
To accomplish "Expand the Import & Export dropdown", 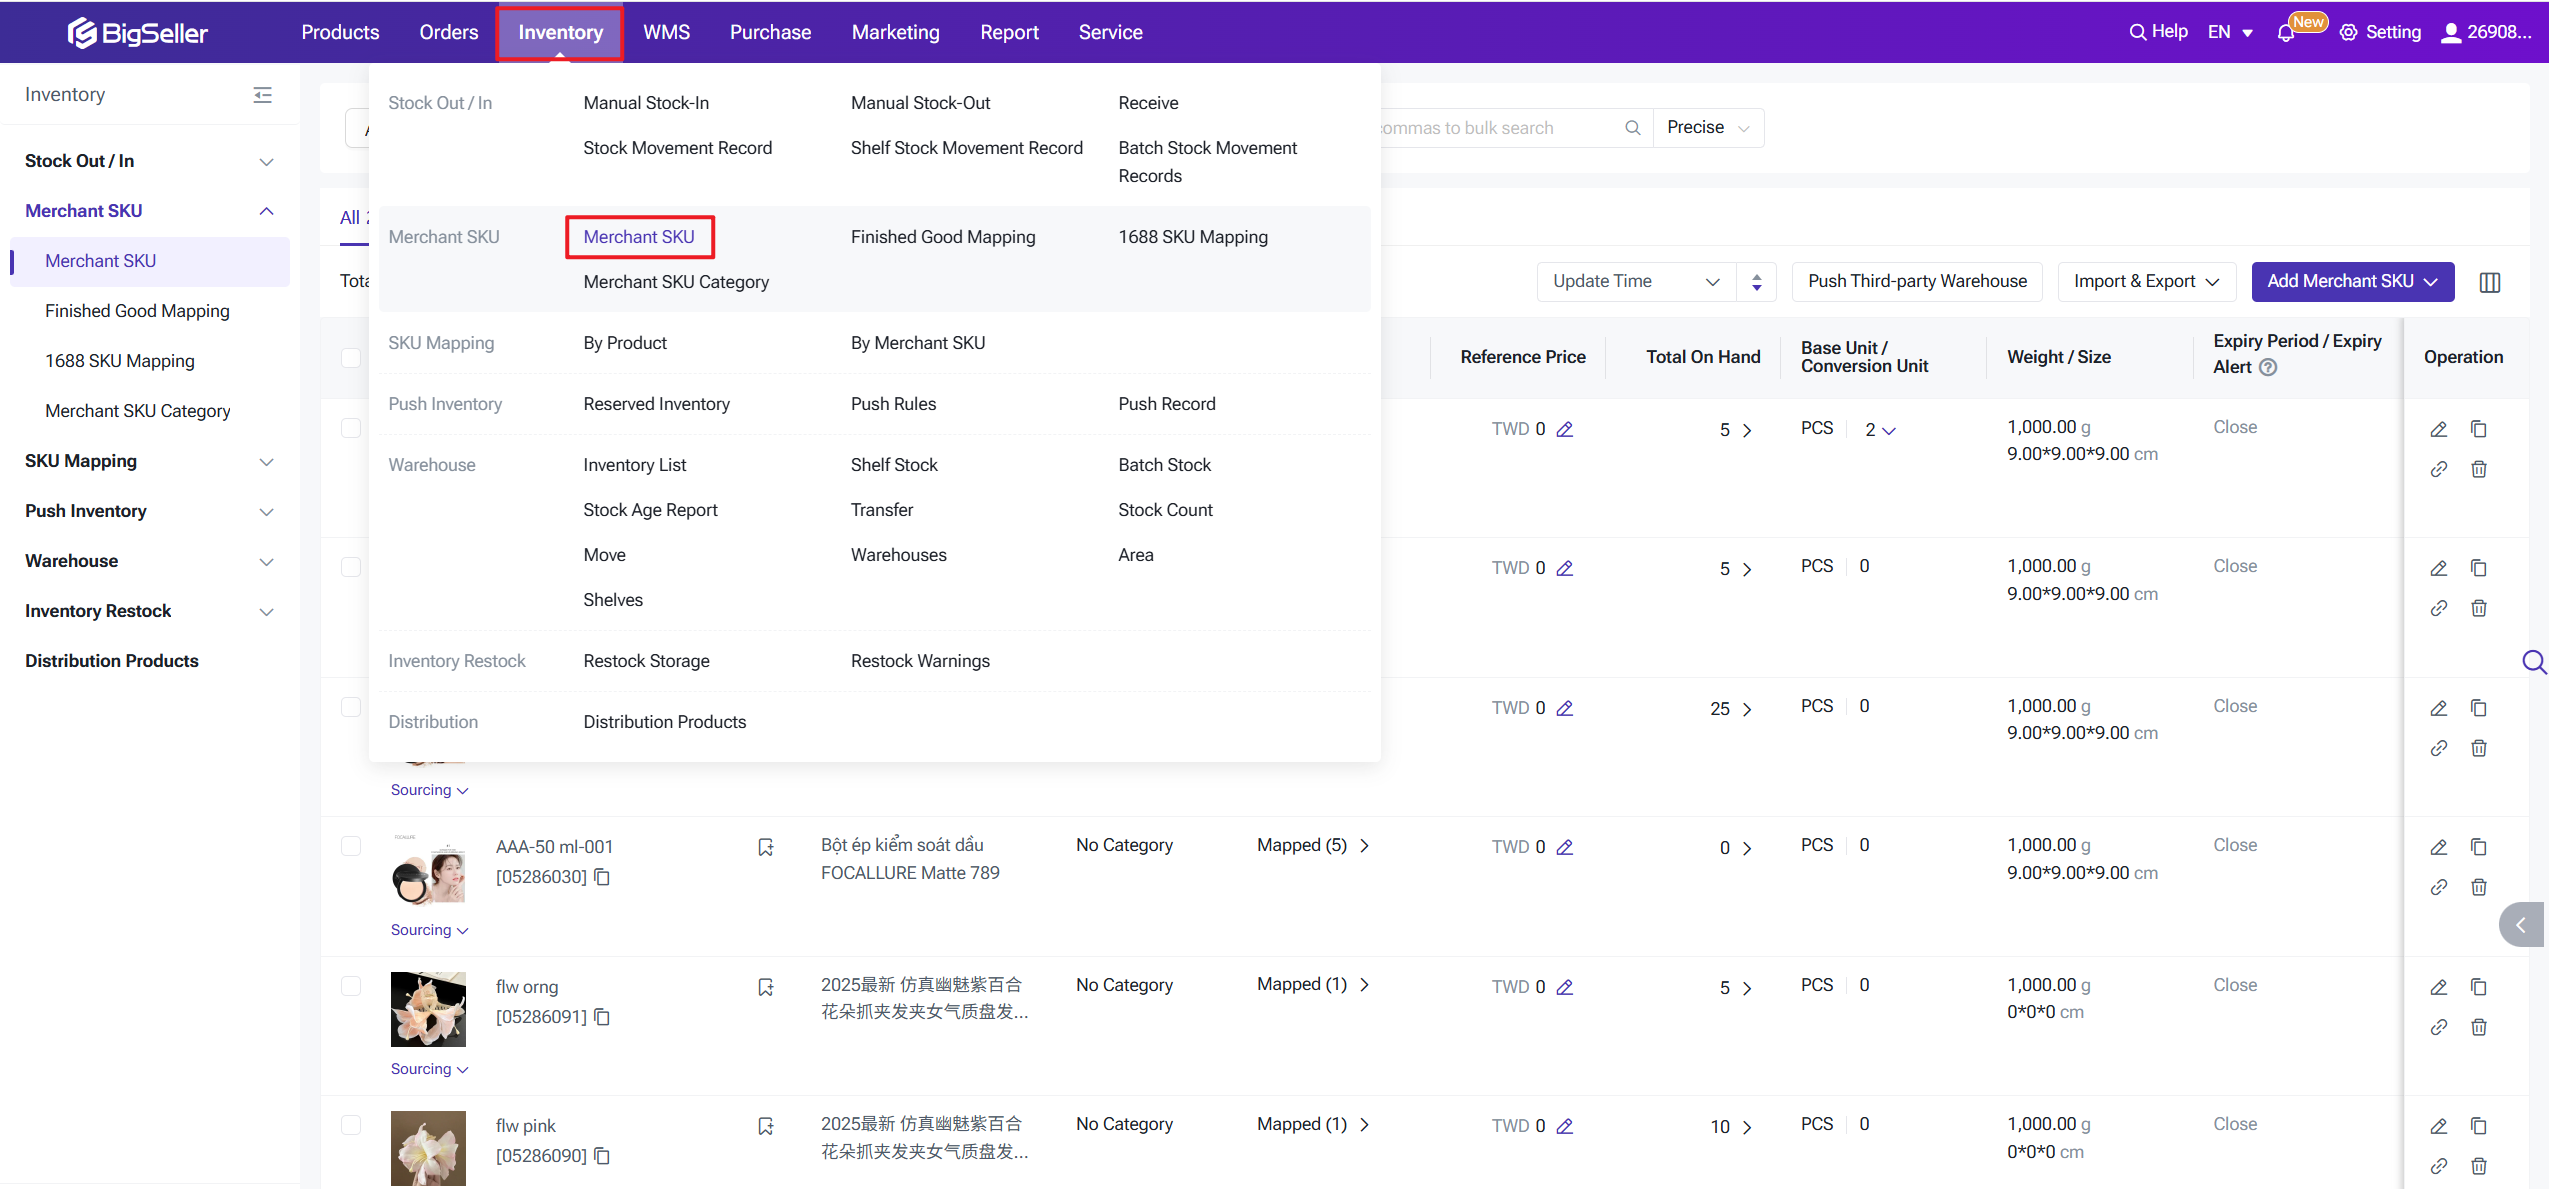I will coord(2146,282).
